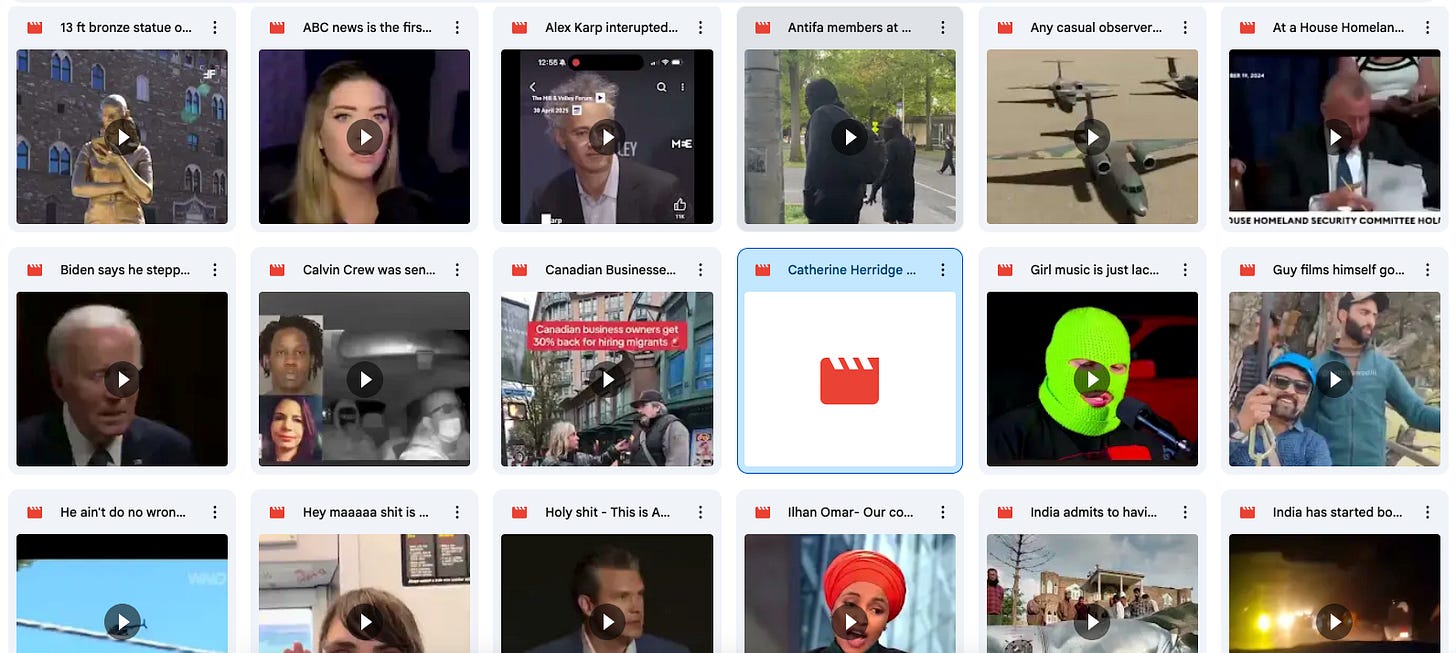Image resolution: width=1456 pixels, height=653 pixels.
Task: Click large video placeholder on Catherine Herridge card
Action: (x=850, y=379)
